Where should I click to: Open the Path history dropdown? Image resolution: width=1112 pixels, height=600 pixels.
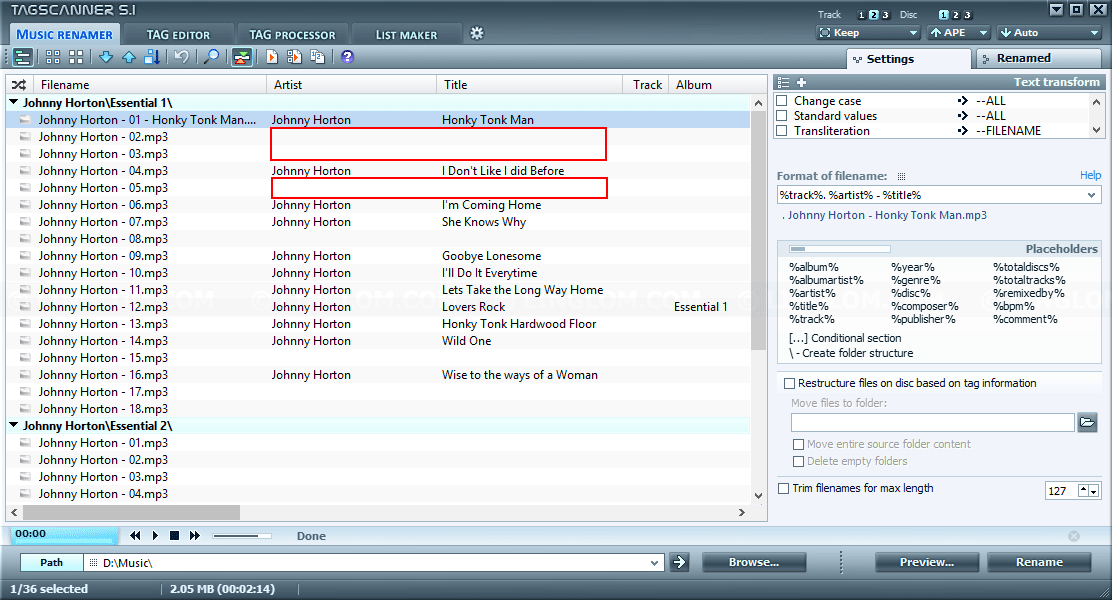[x=654, y=563]
